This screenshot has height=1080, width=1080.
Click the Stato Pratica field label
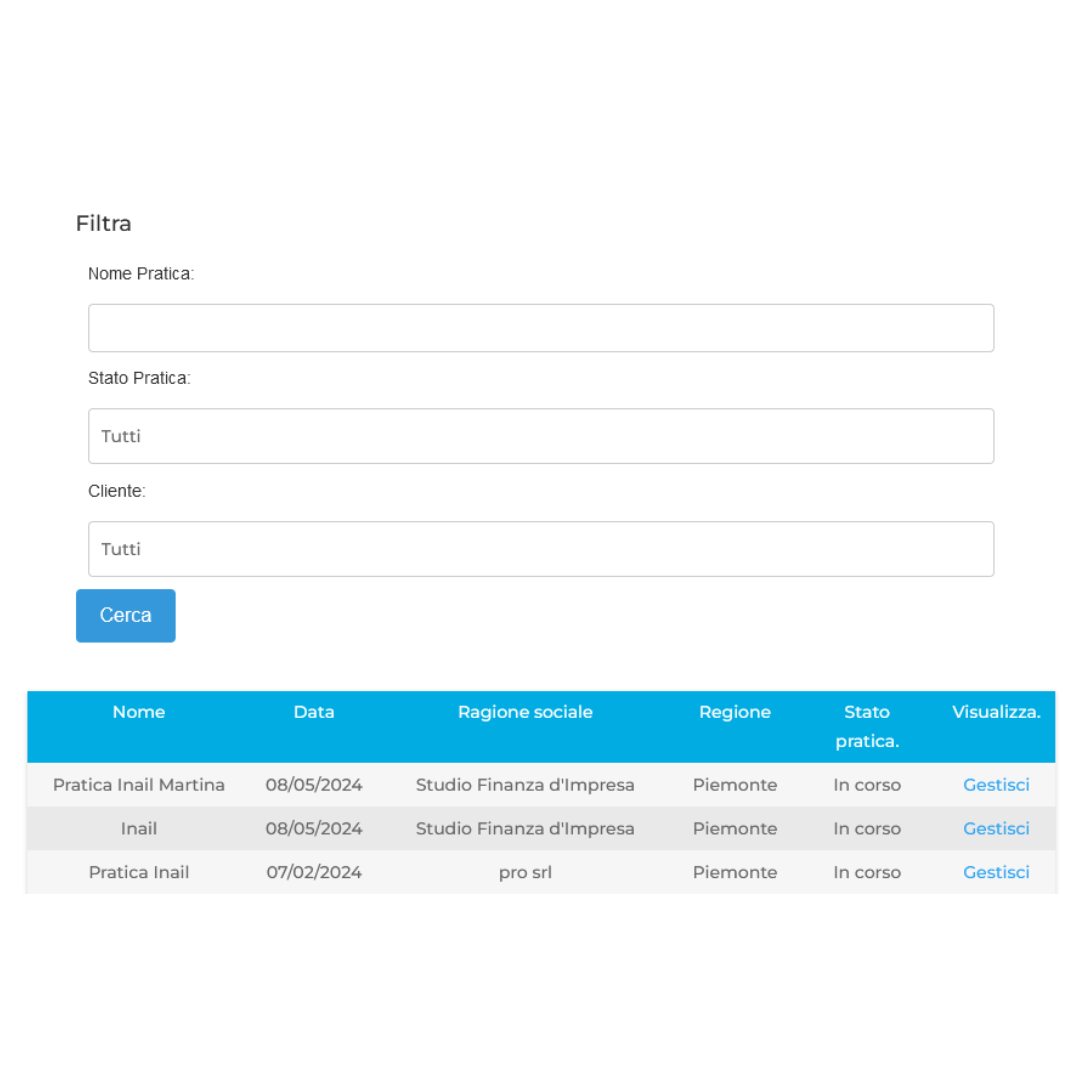[x=139, y=378]
